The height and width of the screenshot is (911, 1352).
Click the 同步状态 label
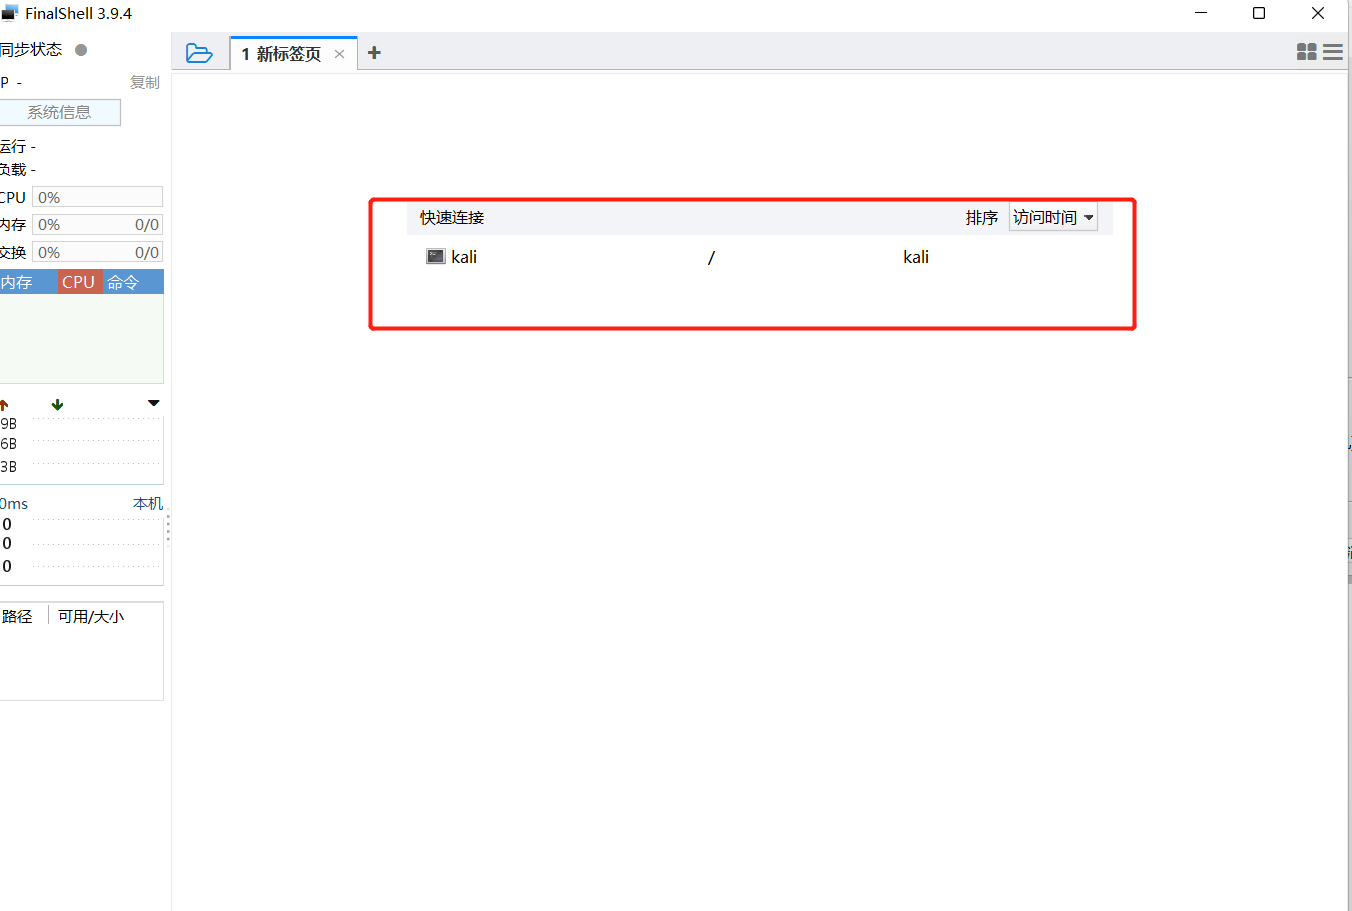pos(31,49)
